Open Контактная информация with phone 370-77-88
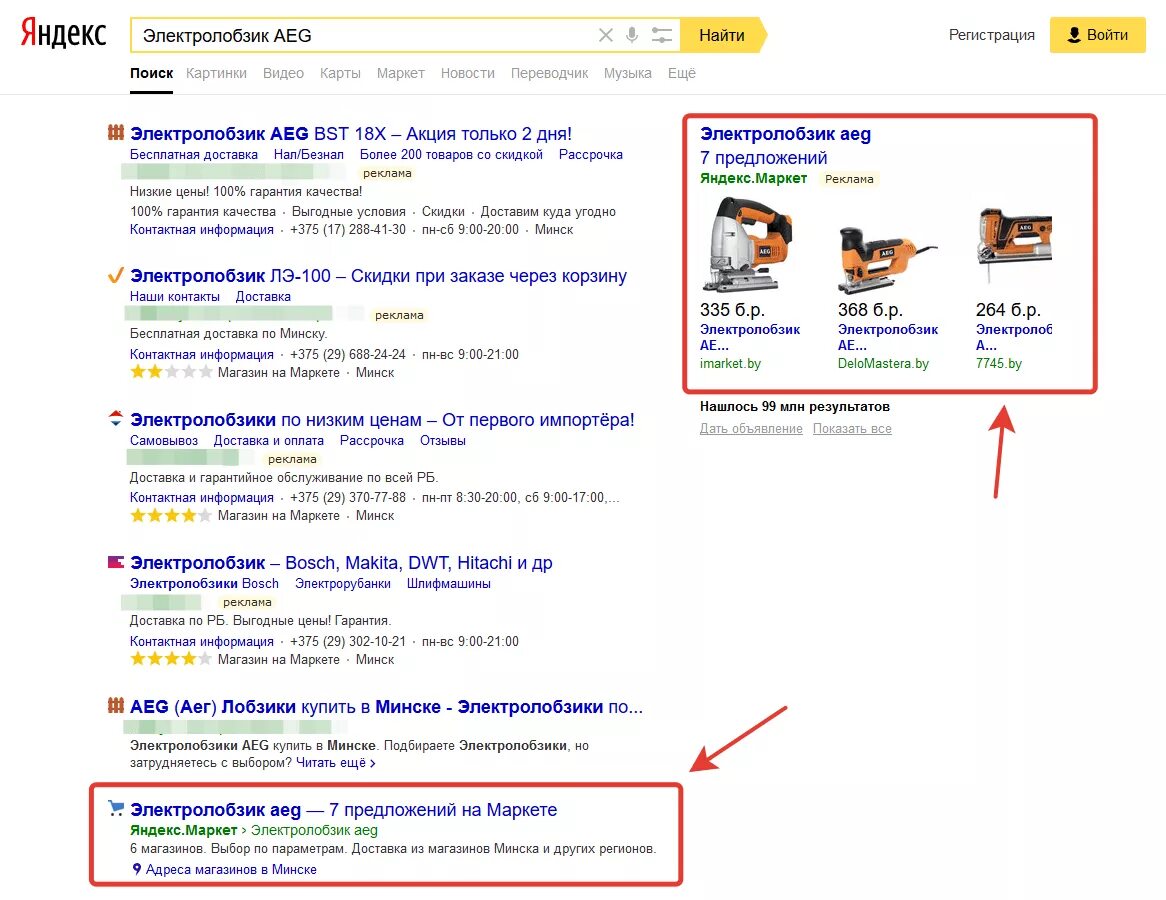 point(202,498)
